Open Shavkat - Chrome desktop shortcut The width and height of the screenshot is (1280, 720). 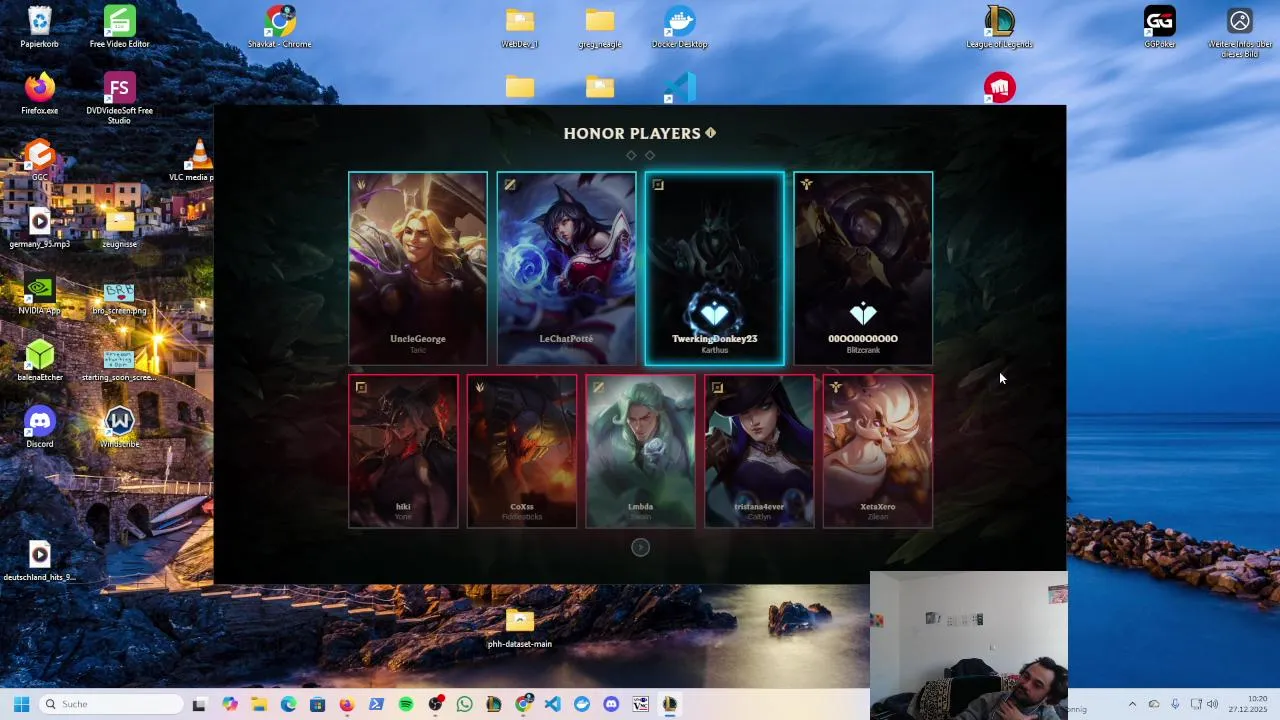pos(280,27)
